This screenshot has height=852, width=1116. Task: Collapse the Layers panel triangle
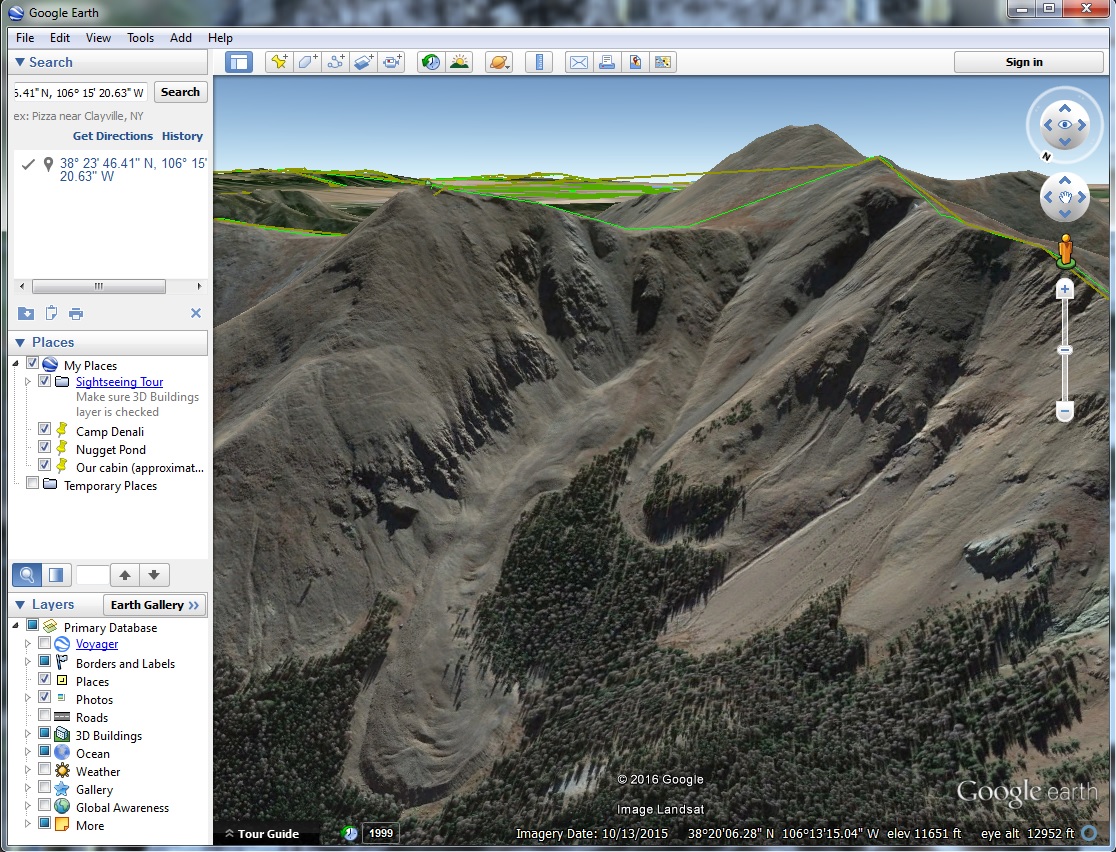point(20,604)
